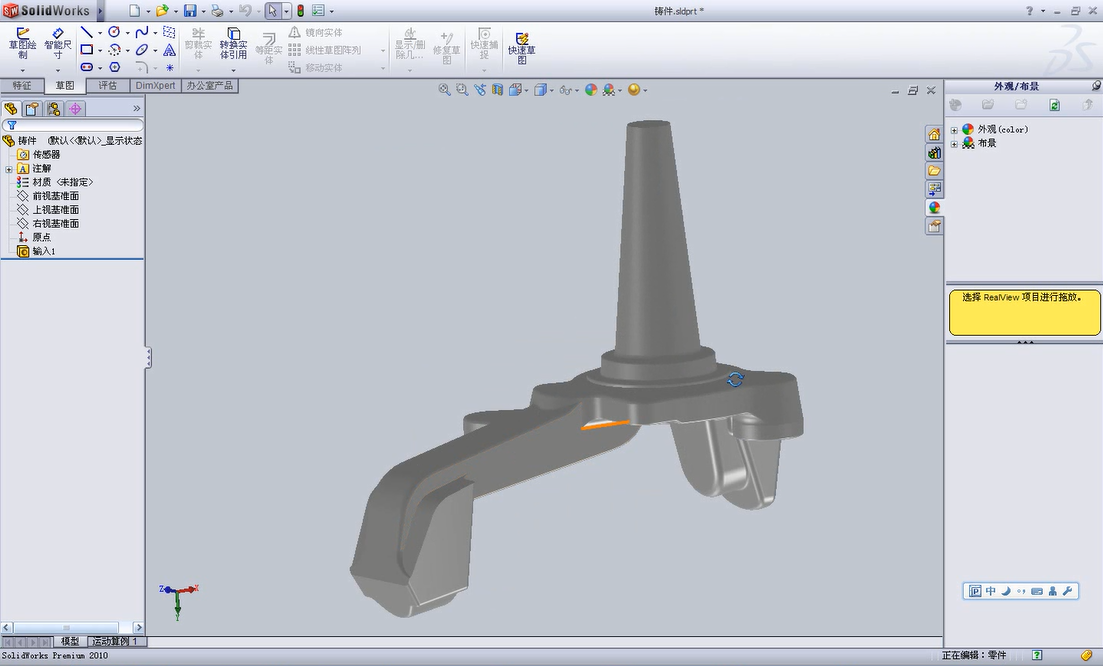Click the feature tree filter field
The width and height of the screenshot is (1103, 666).
(72, 125)
